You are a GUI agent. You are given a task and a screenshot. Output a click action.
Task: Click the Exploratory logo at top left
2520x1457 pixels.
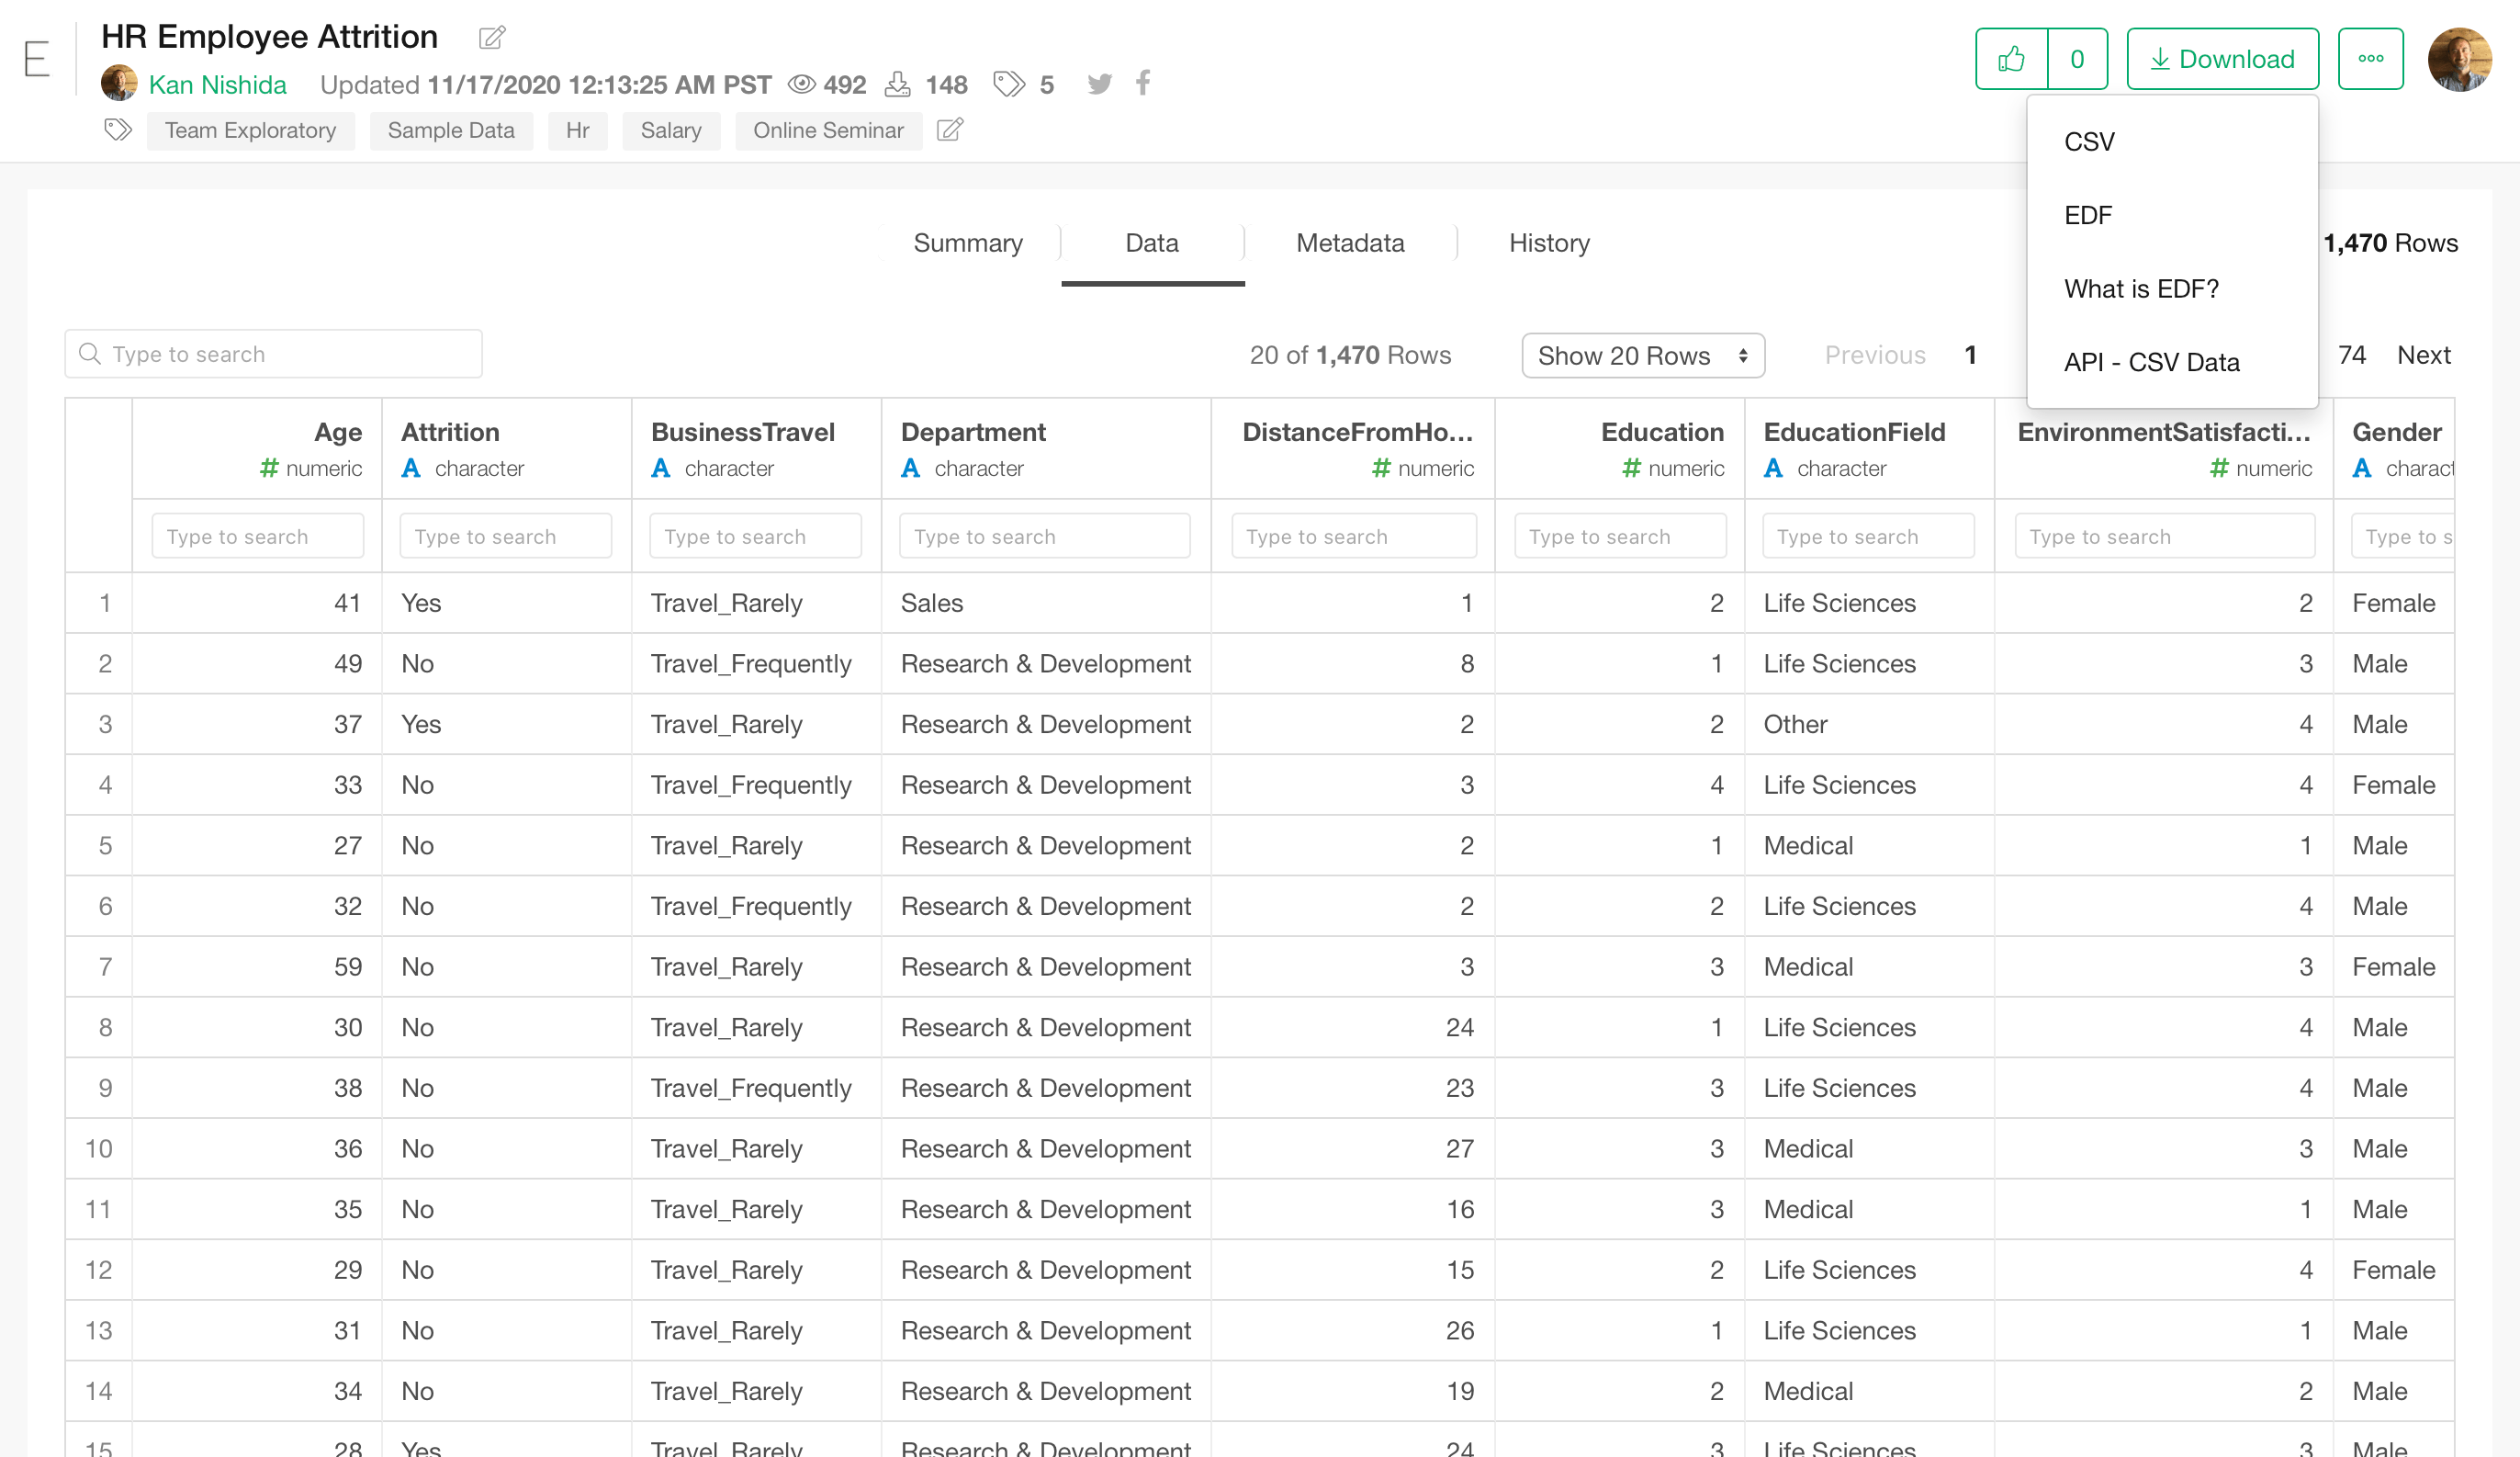coord(37,59)
